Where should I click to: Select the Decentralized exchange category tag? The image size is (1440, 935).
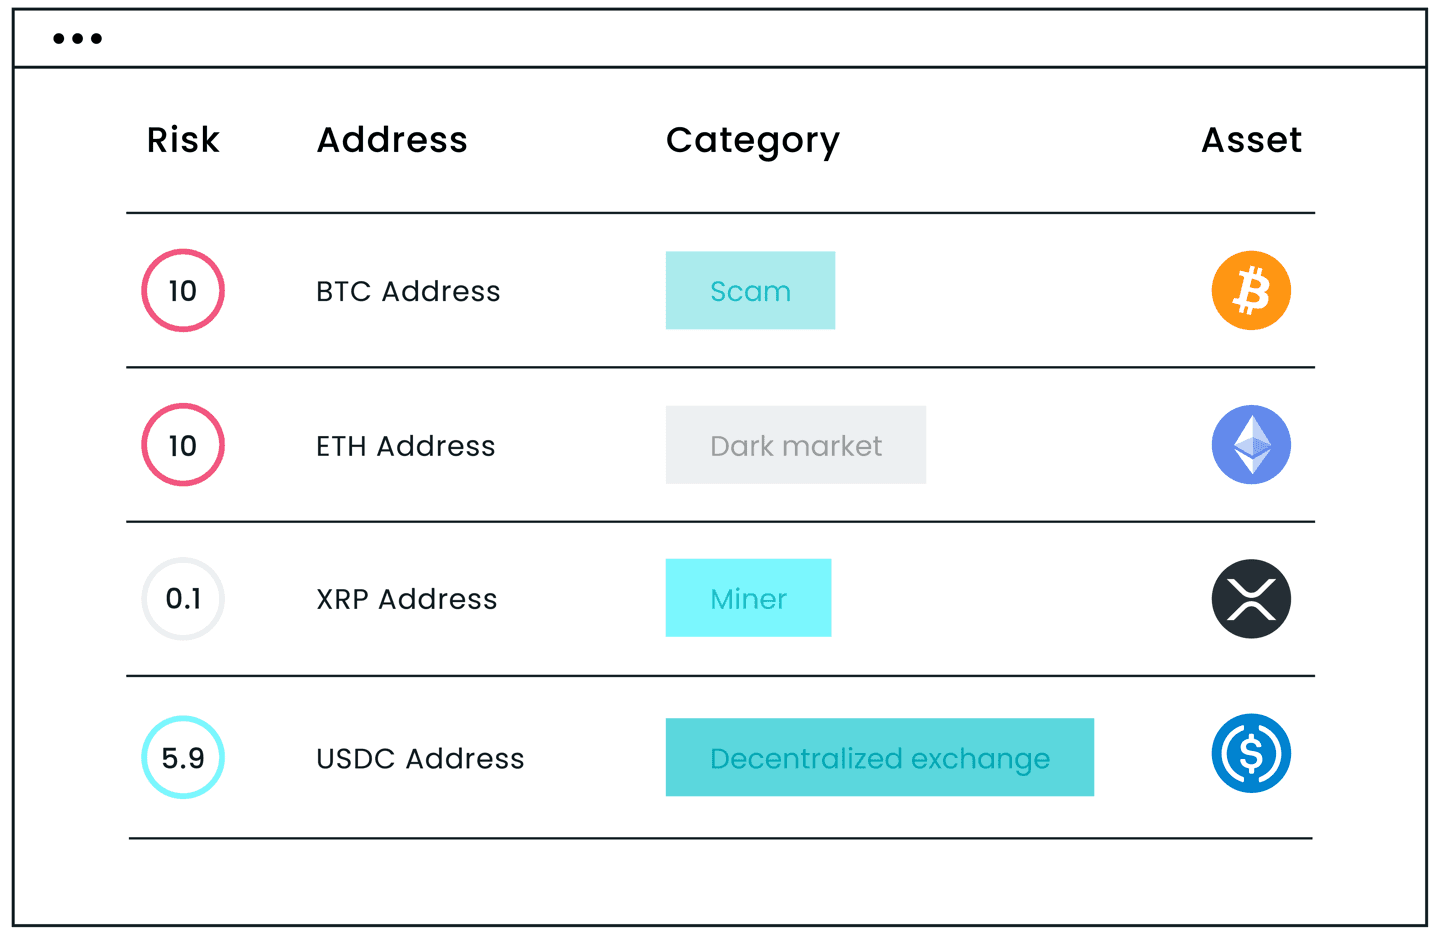(x=879, y=757)
